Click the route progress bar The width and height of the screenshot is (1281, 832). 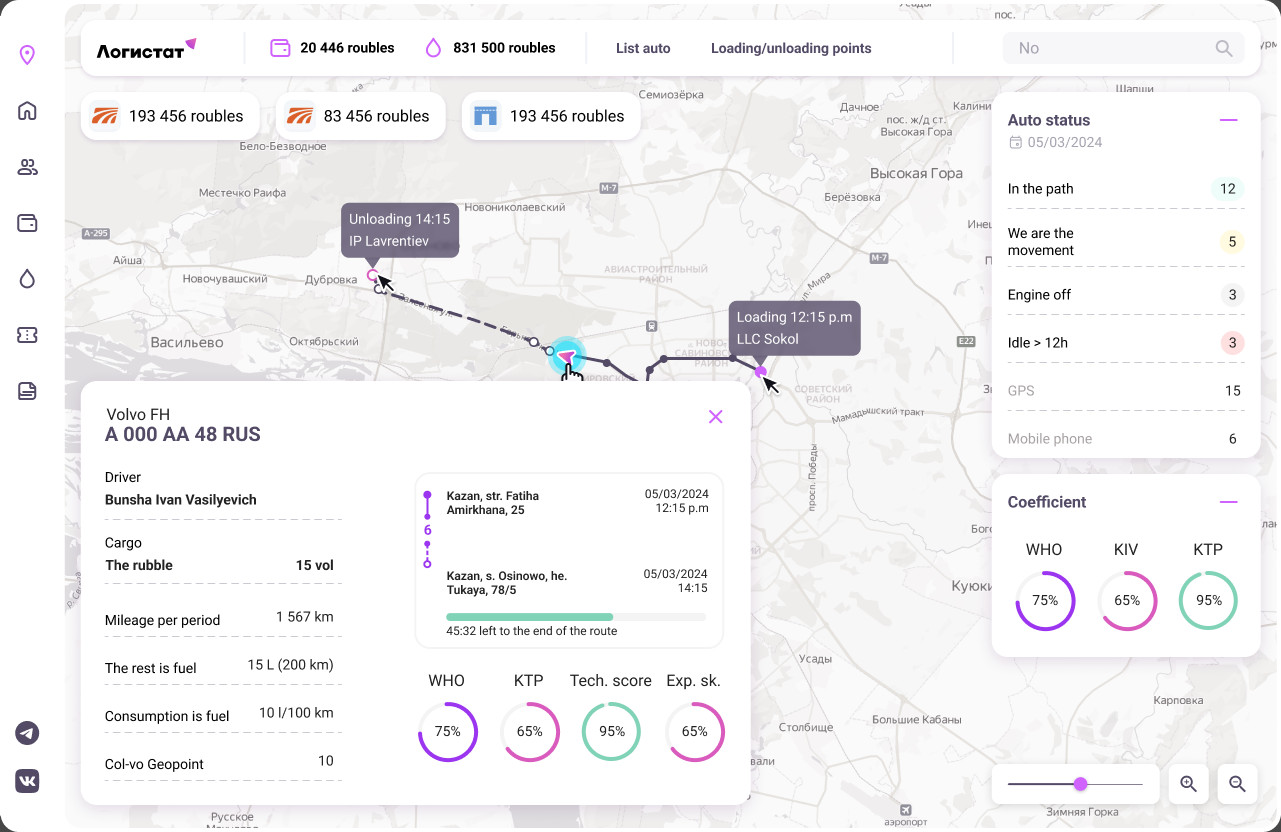[x=576, y=617]
